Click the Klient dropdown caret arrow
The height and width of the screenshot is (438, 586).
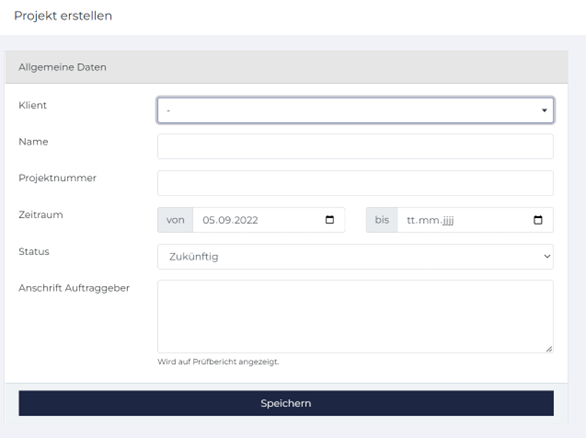(544, 110)
